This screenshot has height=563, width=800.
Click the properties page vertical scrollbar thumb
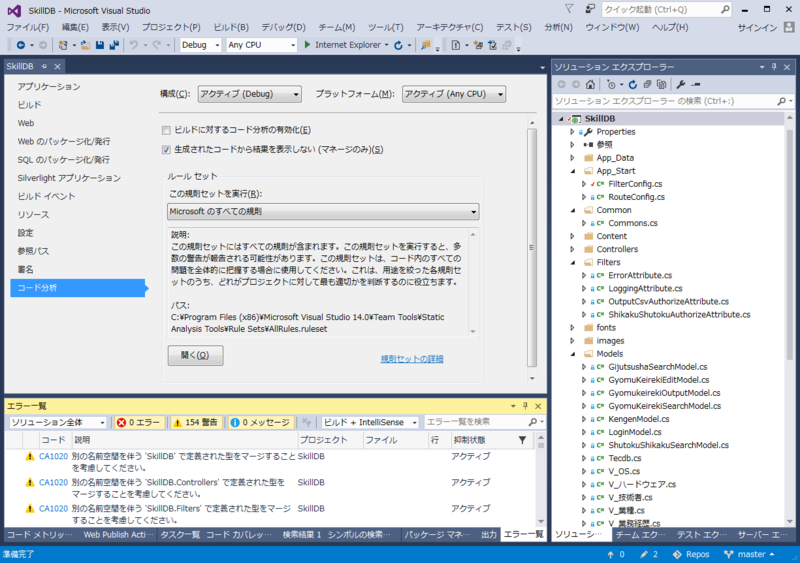click(x=532, y=248)
